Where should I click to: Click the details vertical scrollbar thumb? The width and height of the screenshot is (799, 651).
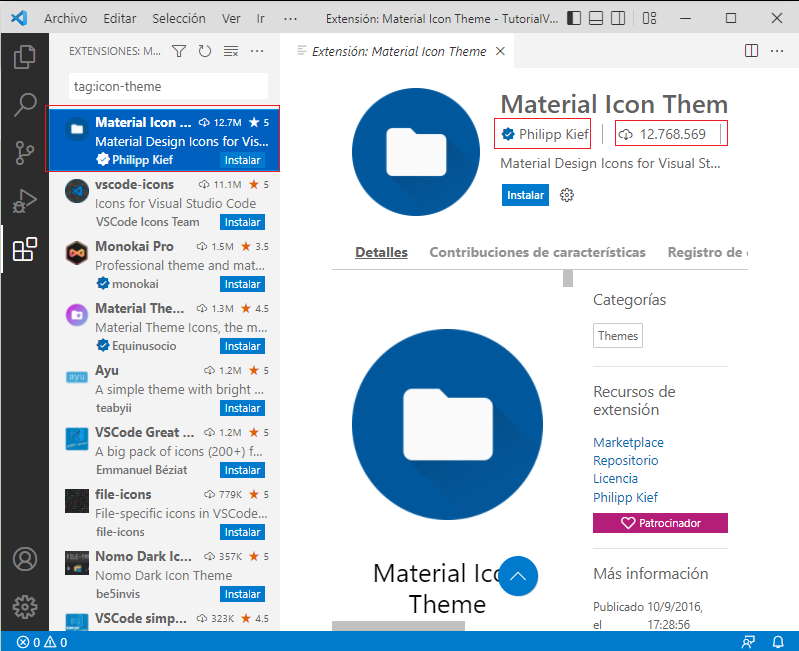(568, 278)
